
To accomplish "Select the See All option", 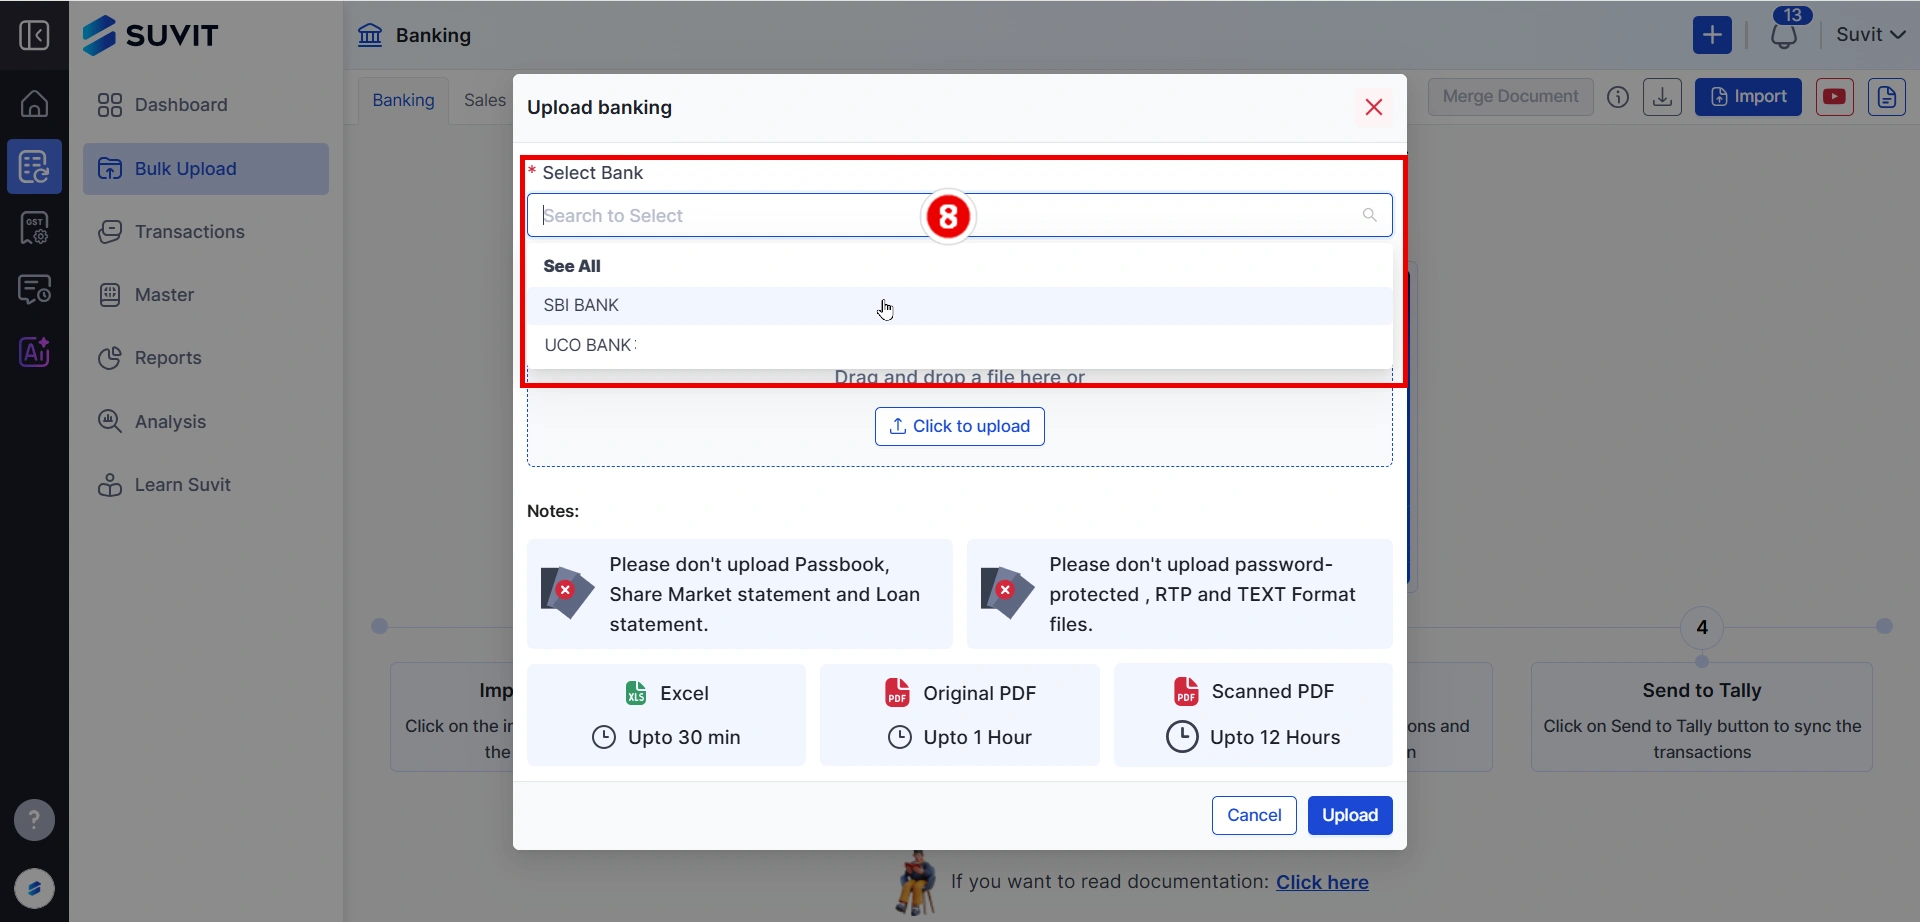I will click(572, 266).
